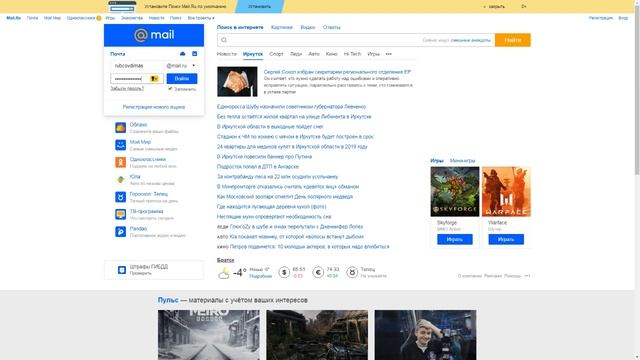Open the Облако service icon

tap(120, 128)
